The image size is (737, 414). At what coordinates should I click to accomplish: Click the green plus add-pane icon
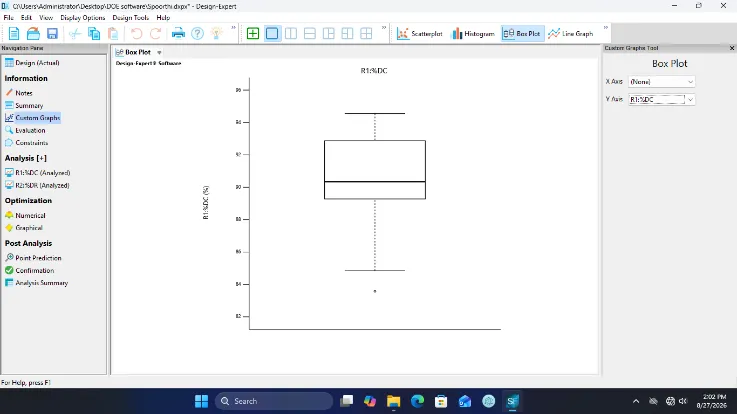[253, 33]
